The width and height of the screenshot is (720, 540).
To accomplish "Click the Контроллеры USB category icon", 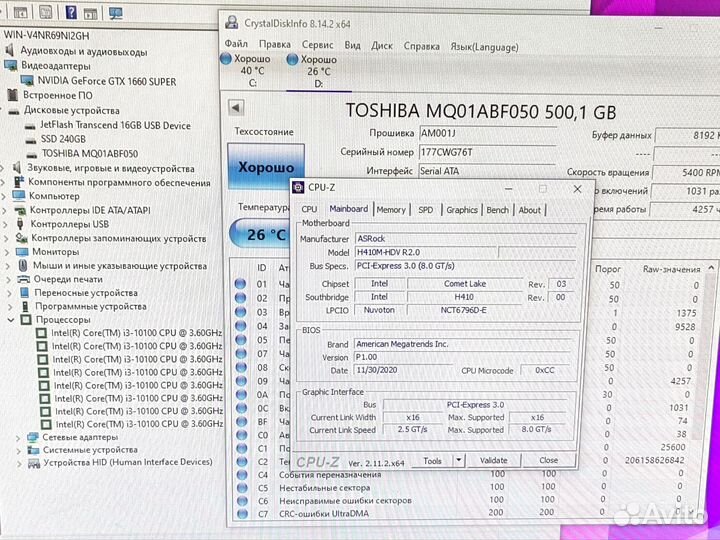I will [20, 224].
